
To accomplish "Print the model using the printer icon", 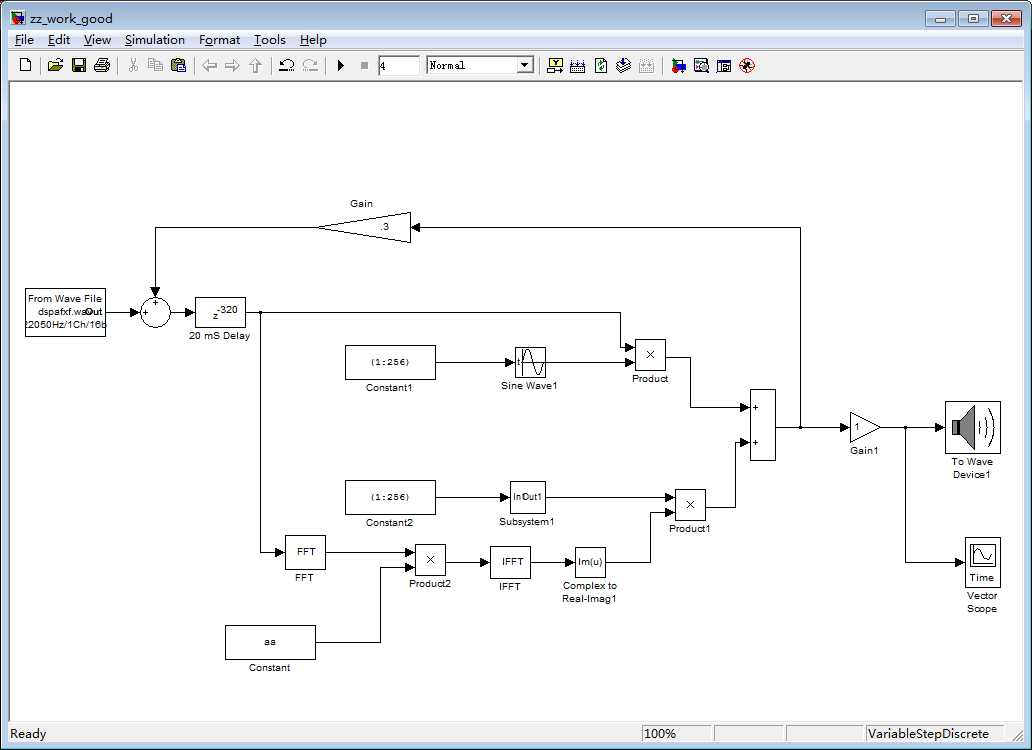I will click(102, 65).
